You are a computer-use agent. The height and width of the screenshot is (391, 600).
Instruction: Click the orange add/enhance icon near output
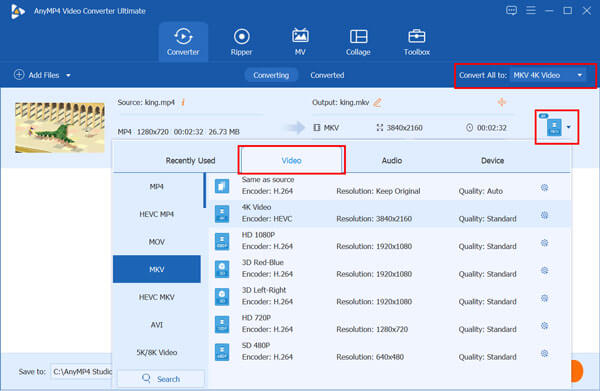coord(502,102)
